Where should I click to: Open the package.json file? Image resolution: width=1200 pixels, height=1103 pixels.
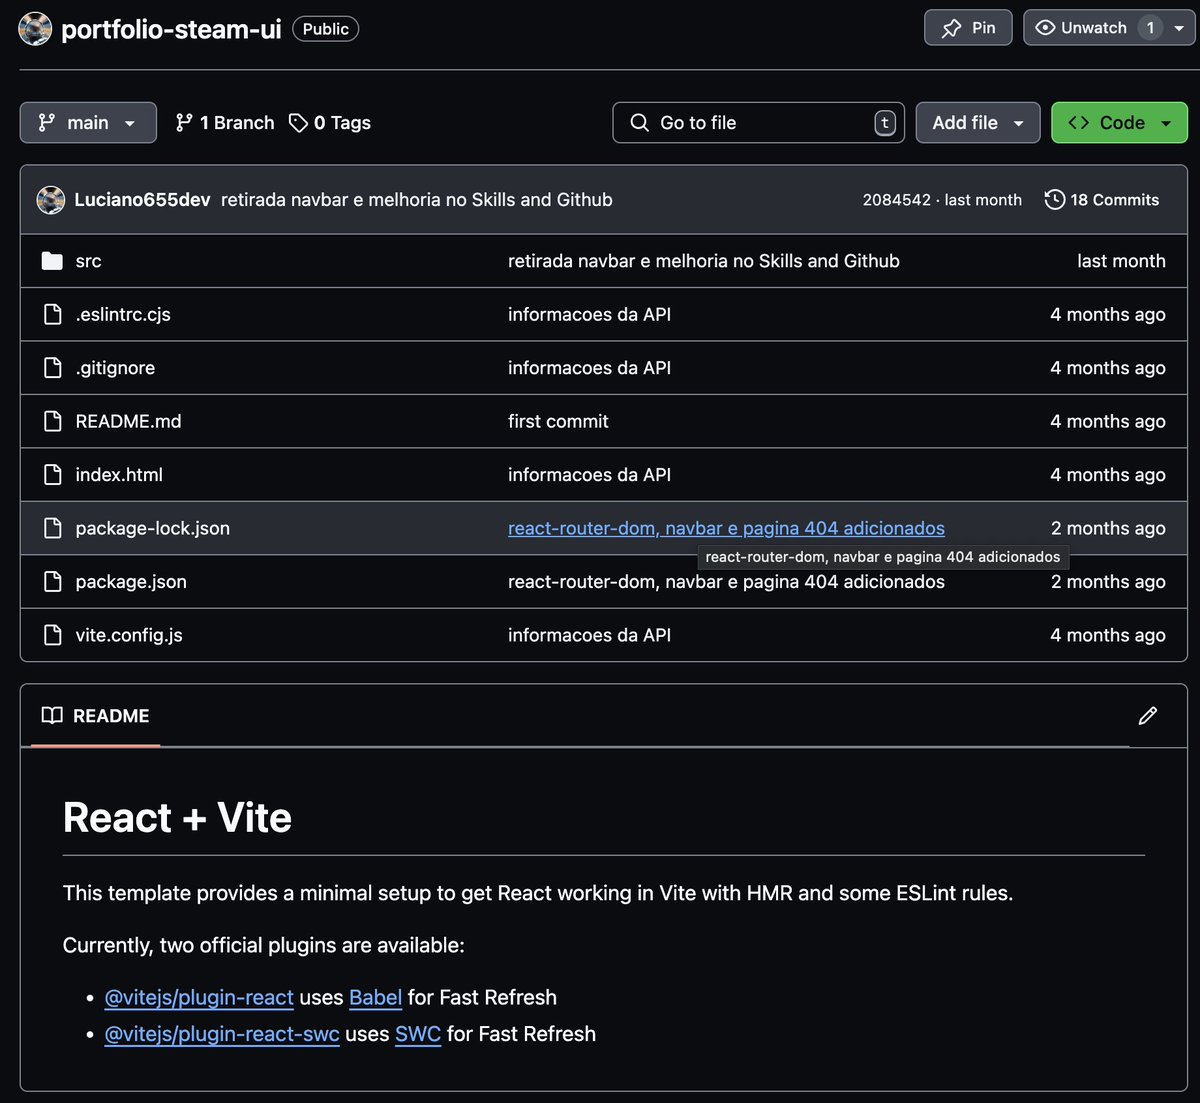(x=131, y=582)
